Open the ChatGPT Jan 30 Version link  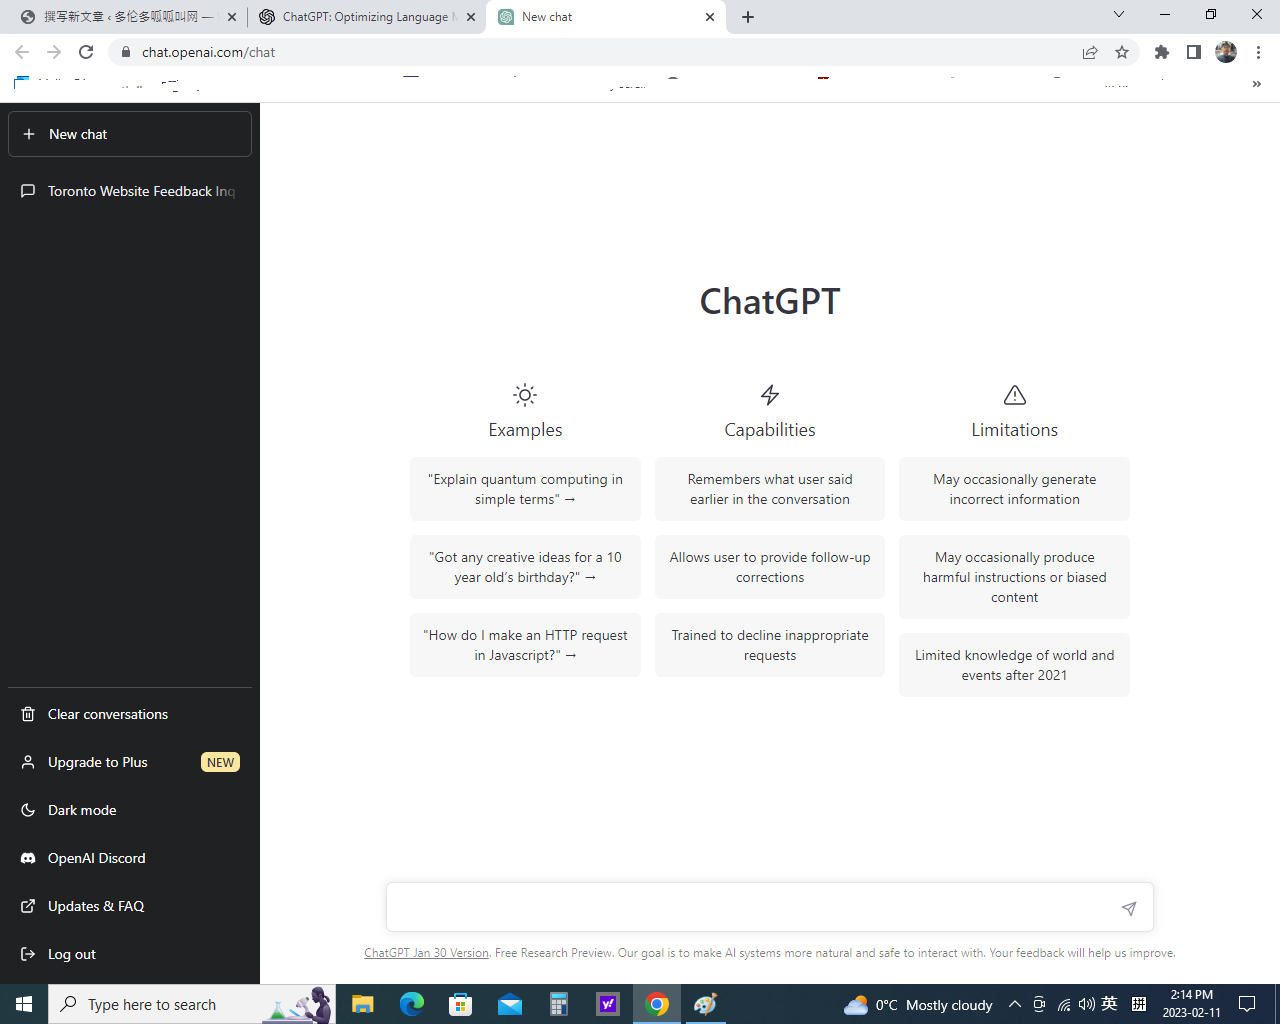[426, 953]
